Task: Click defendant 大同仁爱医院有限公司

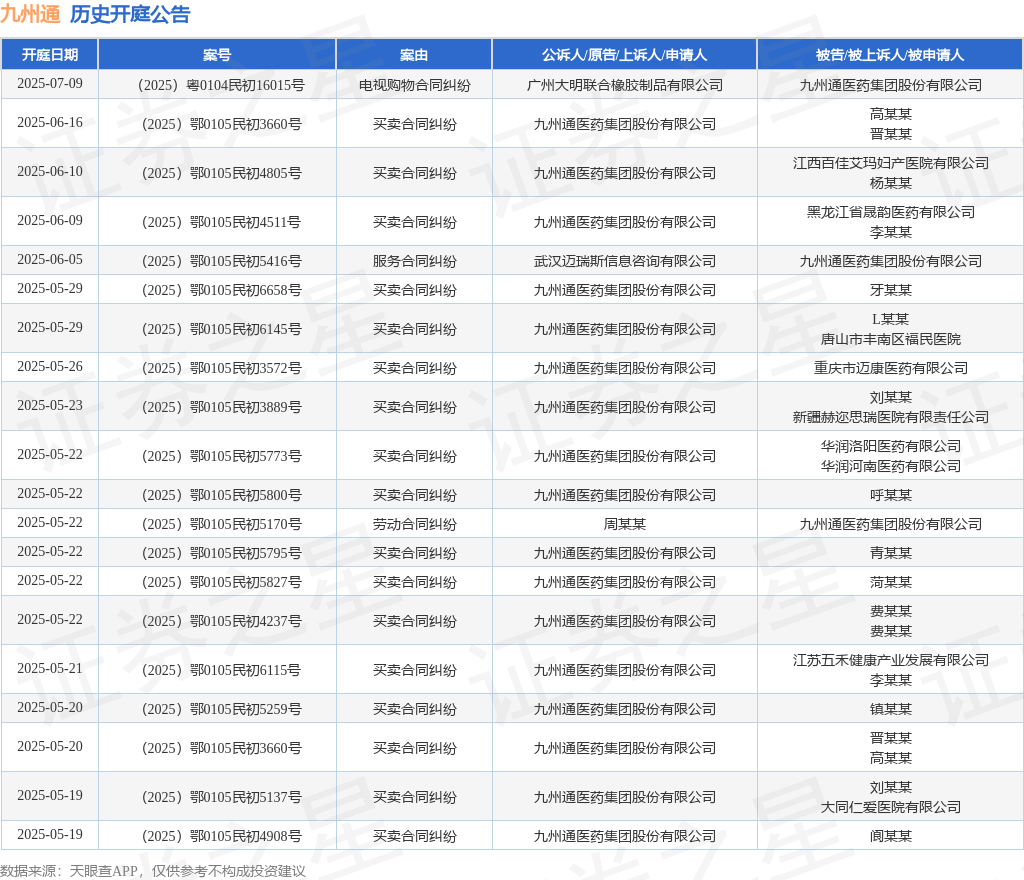Action: tap(891, 807)
